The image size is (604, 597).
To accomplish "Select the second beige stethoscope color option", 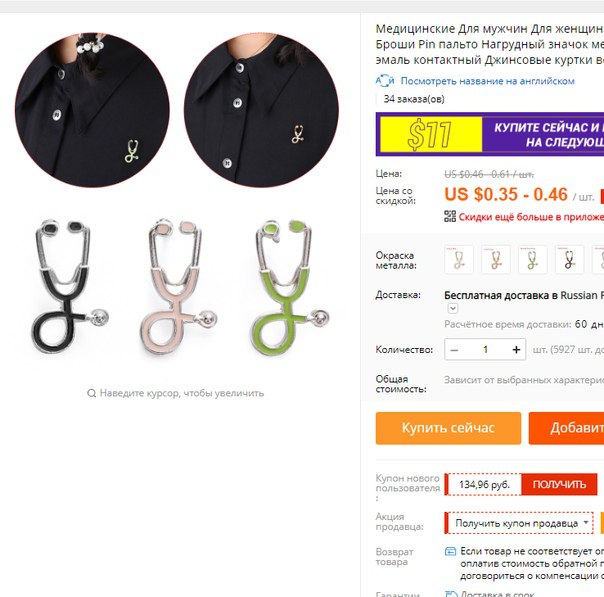I will [496, 260].
